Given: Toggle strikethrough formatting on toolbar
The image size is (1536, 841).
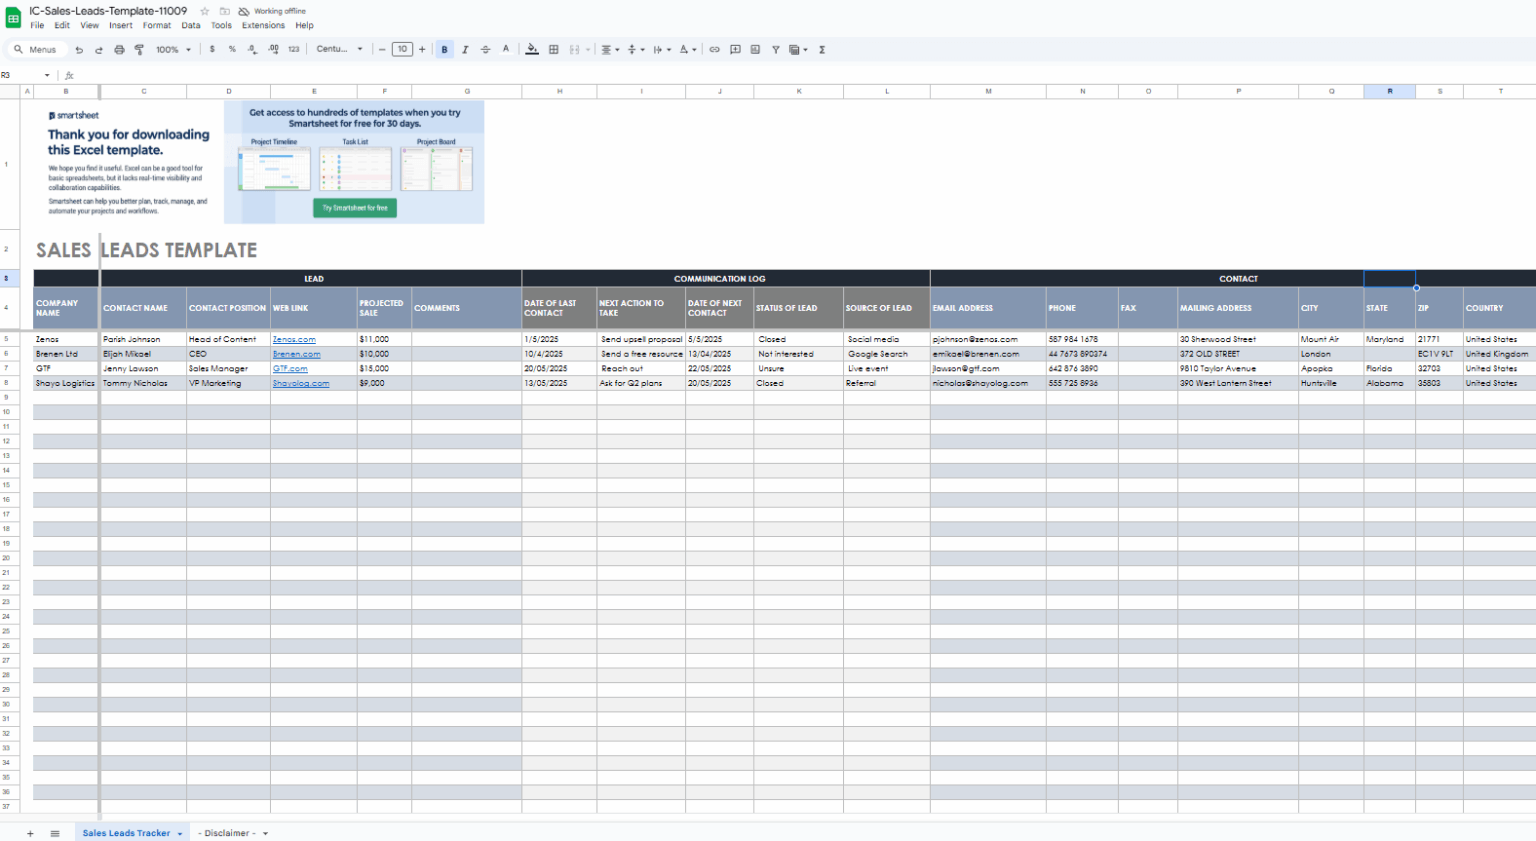Looking at the screenshot, I should tap(485, 49).
